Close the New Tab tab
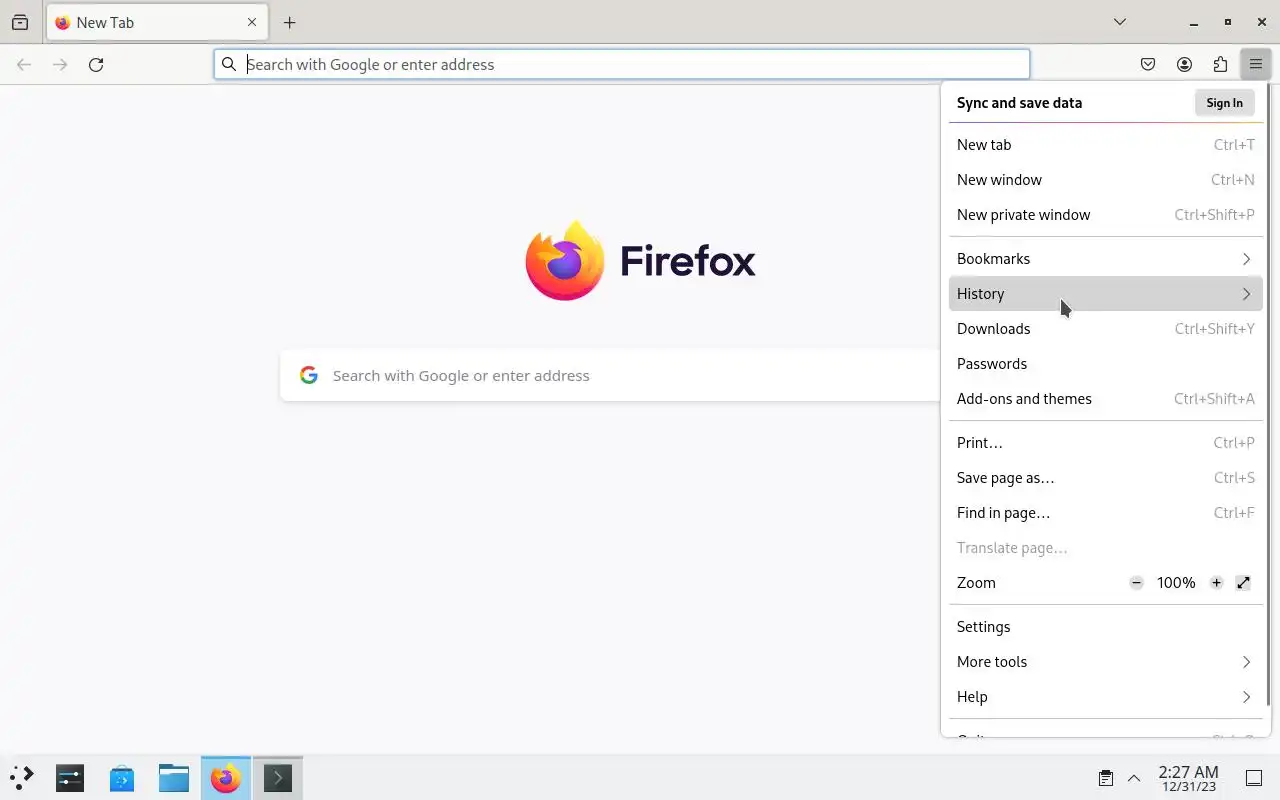1280x800 pixels. [252, 22]
